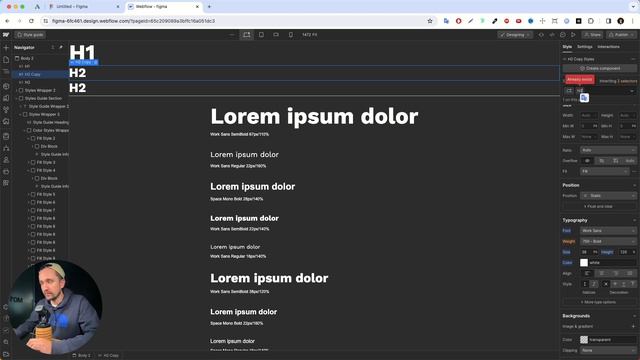Switch to the Style tab
Image resolution: width=640 pixels, height=360 pixels.
pos(567,47)
